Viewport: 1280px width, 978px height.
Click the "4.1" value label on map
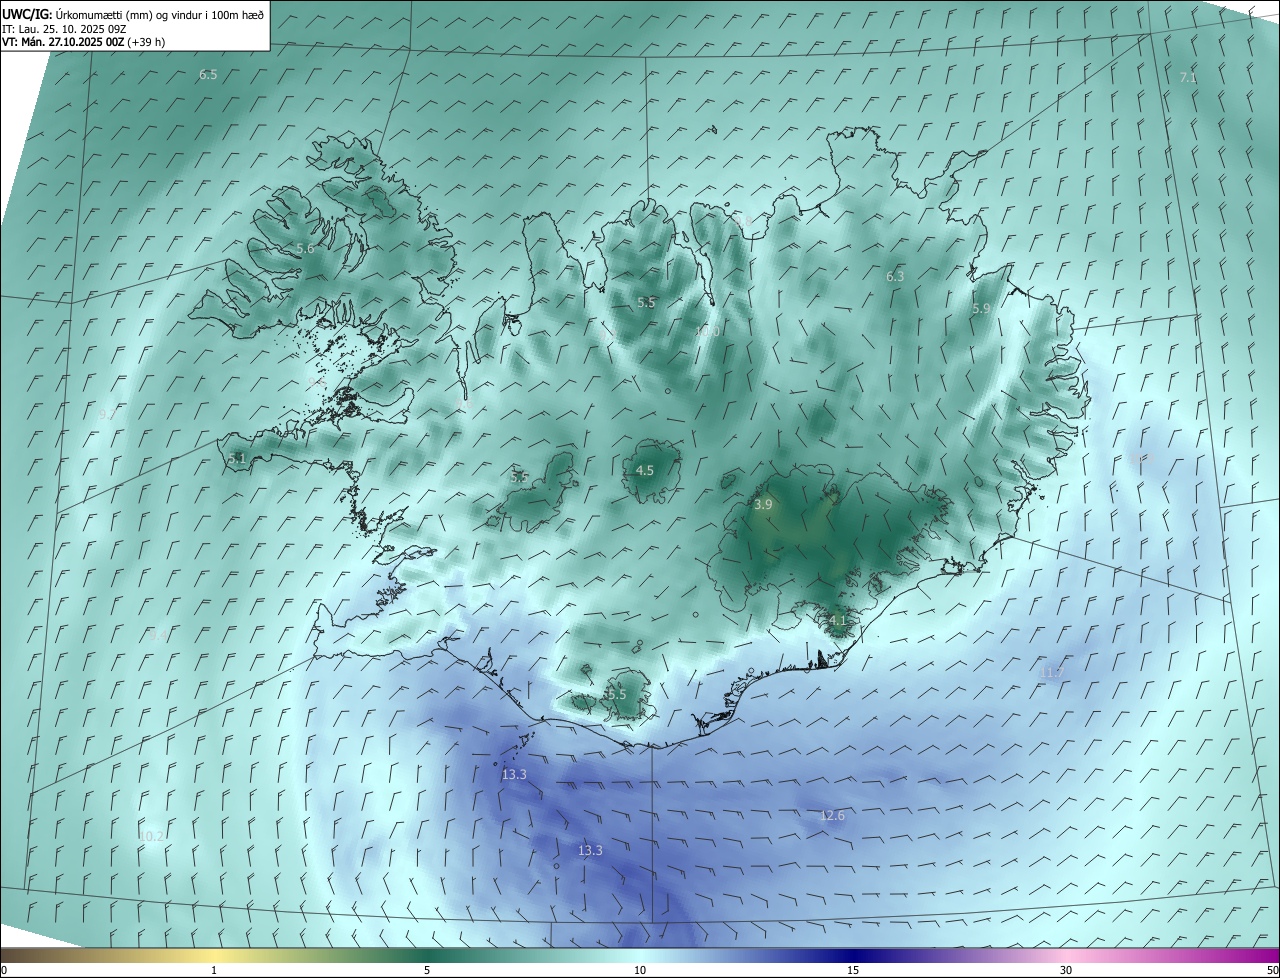[837, 620]
